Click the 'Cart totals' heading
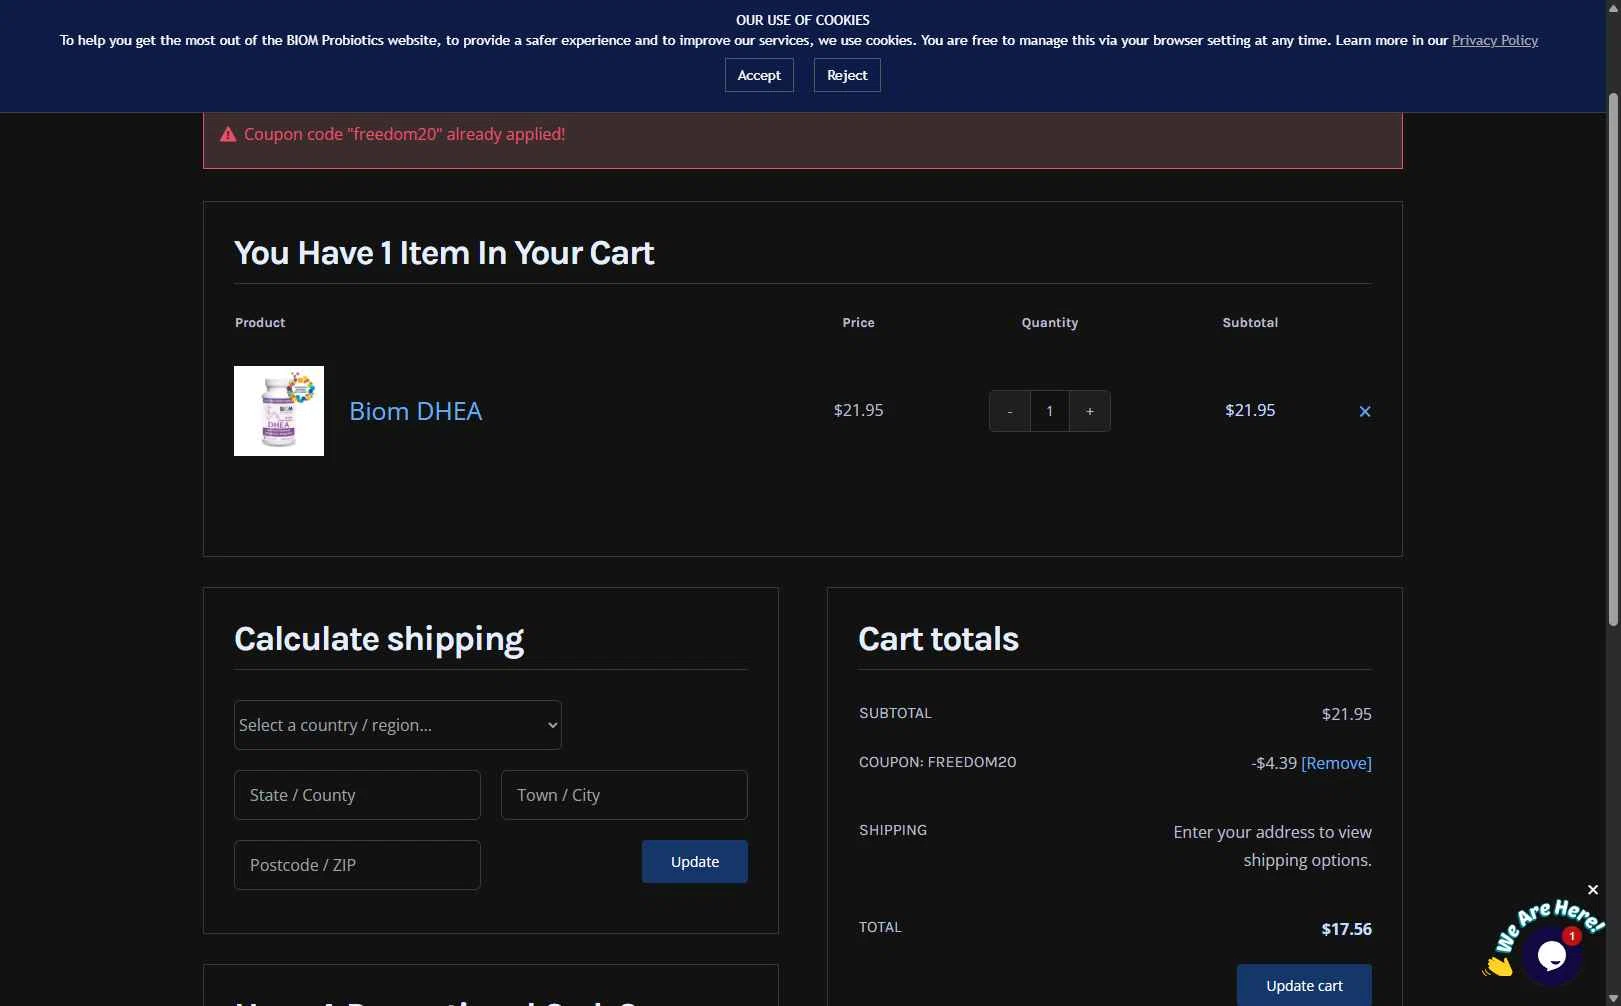 click(938, 639)
